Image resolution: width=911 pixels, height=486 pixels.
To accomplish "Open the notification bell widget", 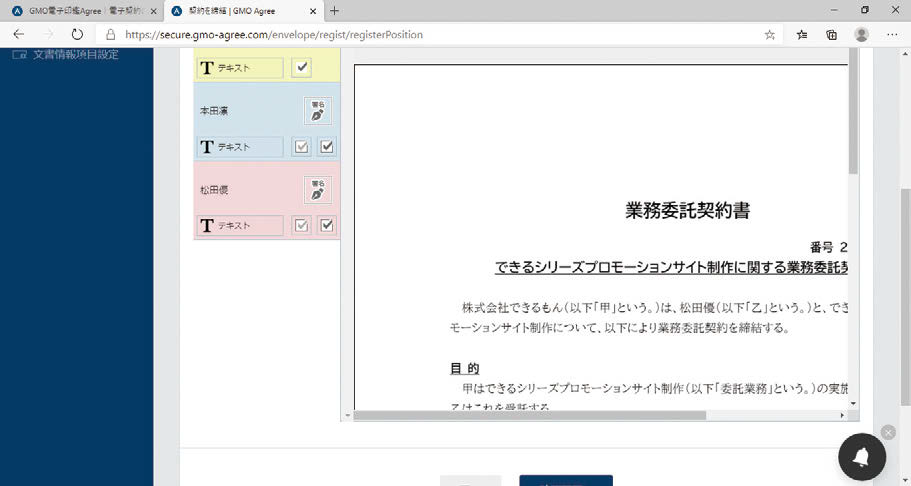I will coord(862,457).
